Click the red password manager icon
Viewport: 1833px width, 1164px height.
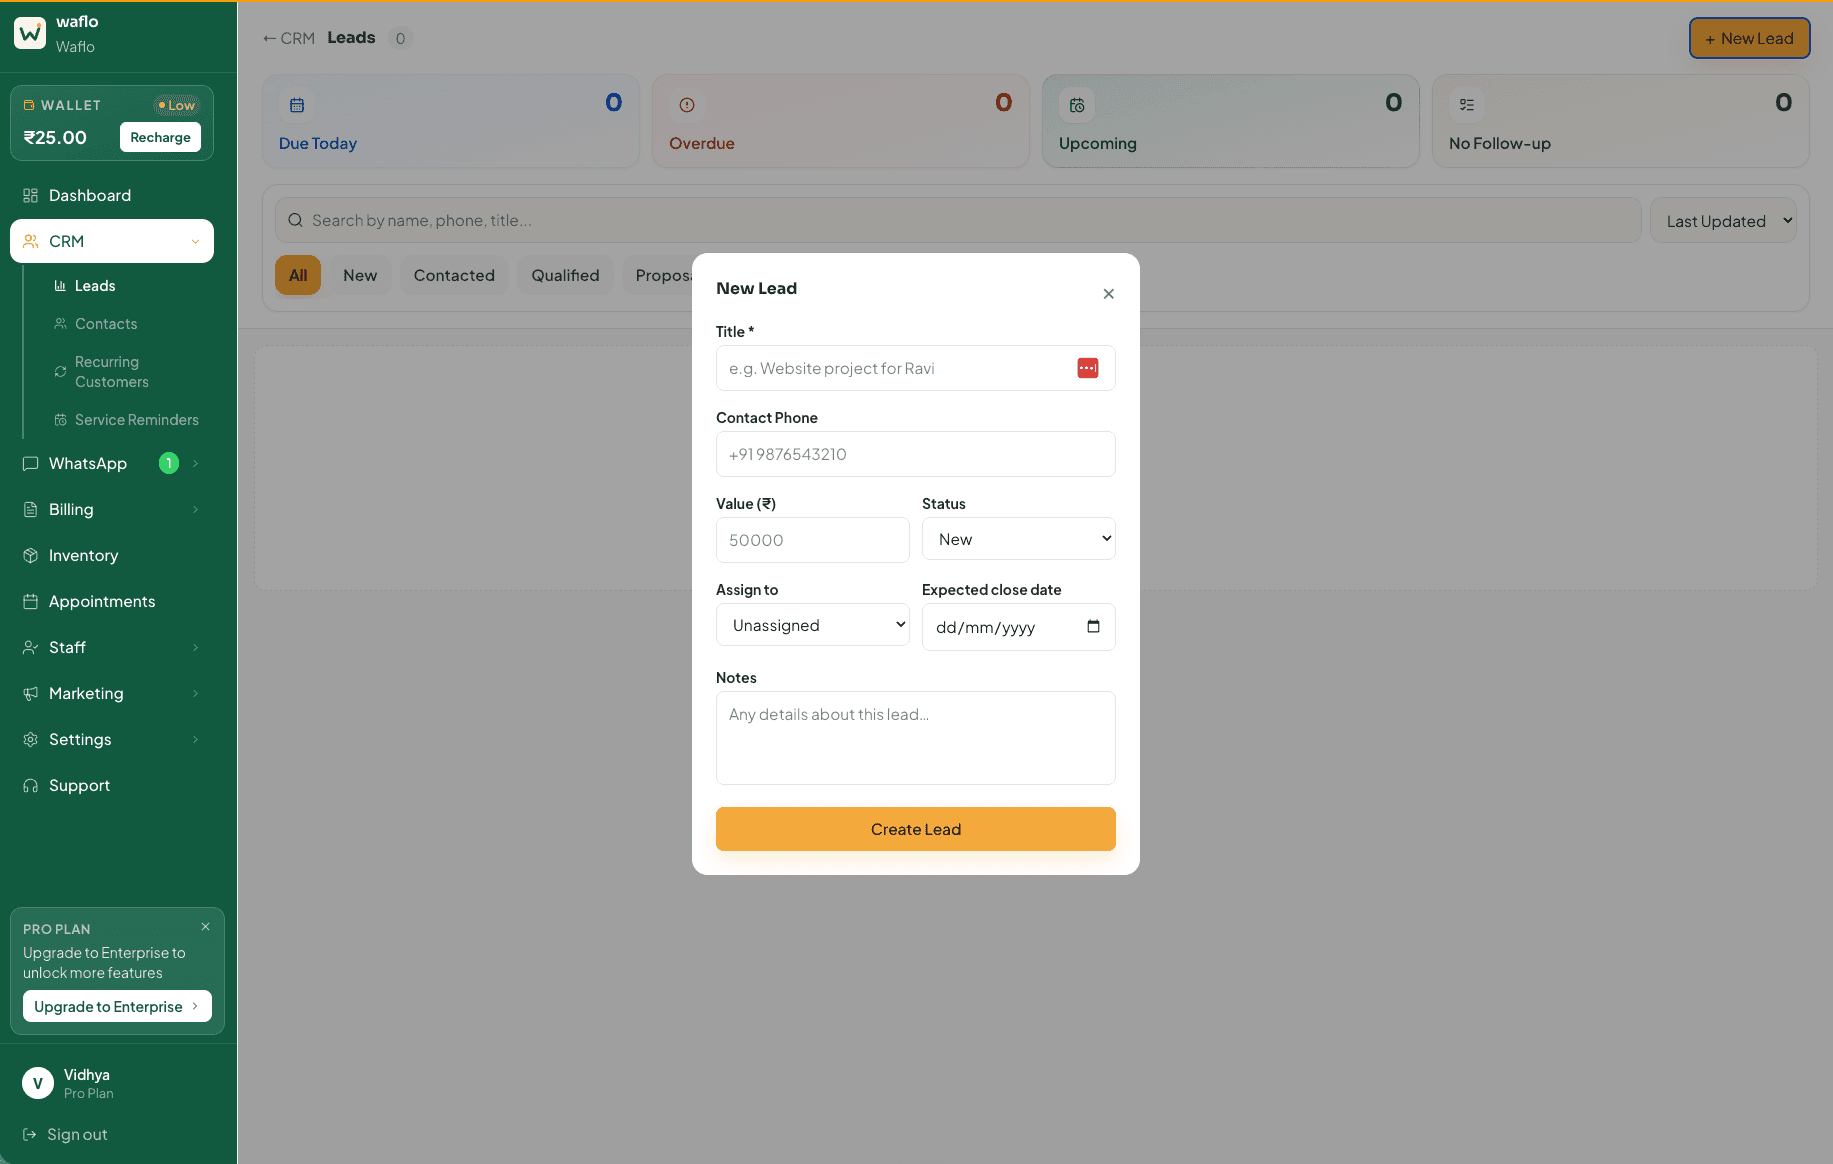pos(1088,368)
